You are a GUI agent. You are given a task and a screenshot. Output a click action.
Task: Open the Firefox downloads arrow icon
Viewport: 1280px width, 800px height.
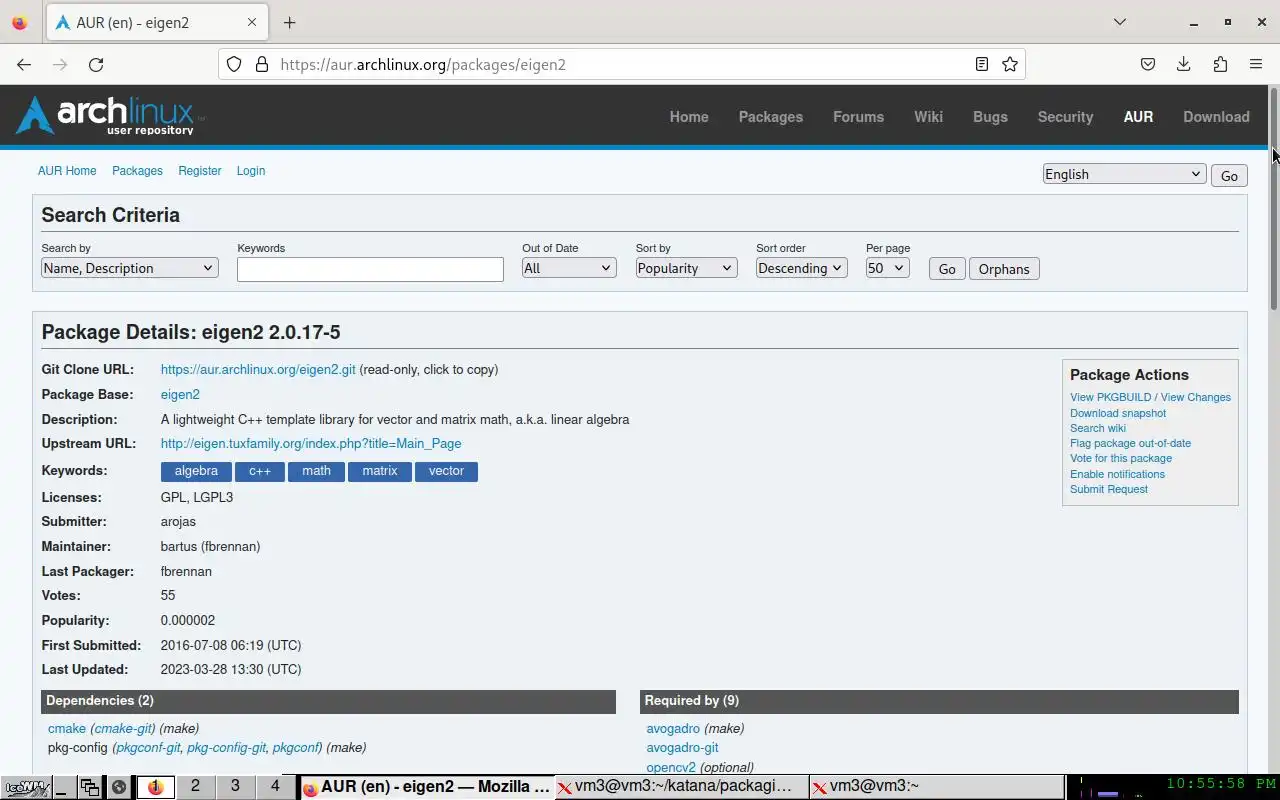point(1184,64)
